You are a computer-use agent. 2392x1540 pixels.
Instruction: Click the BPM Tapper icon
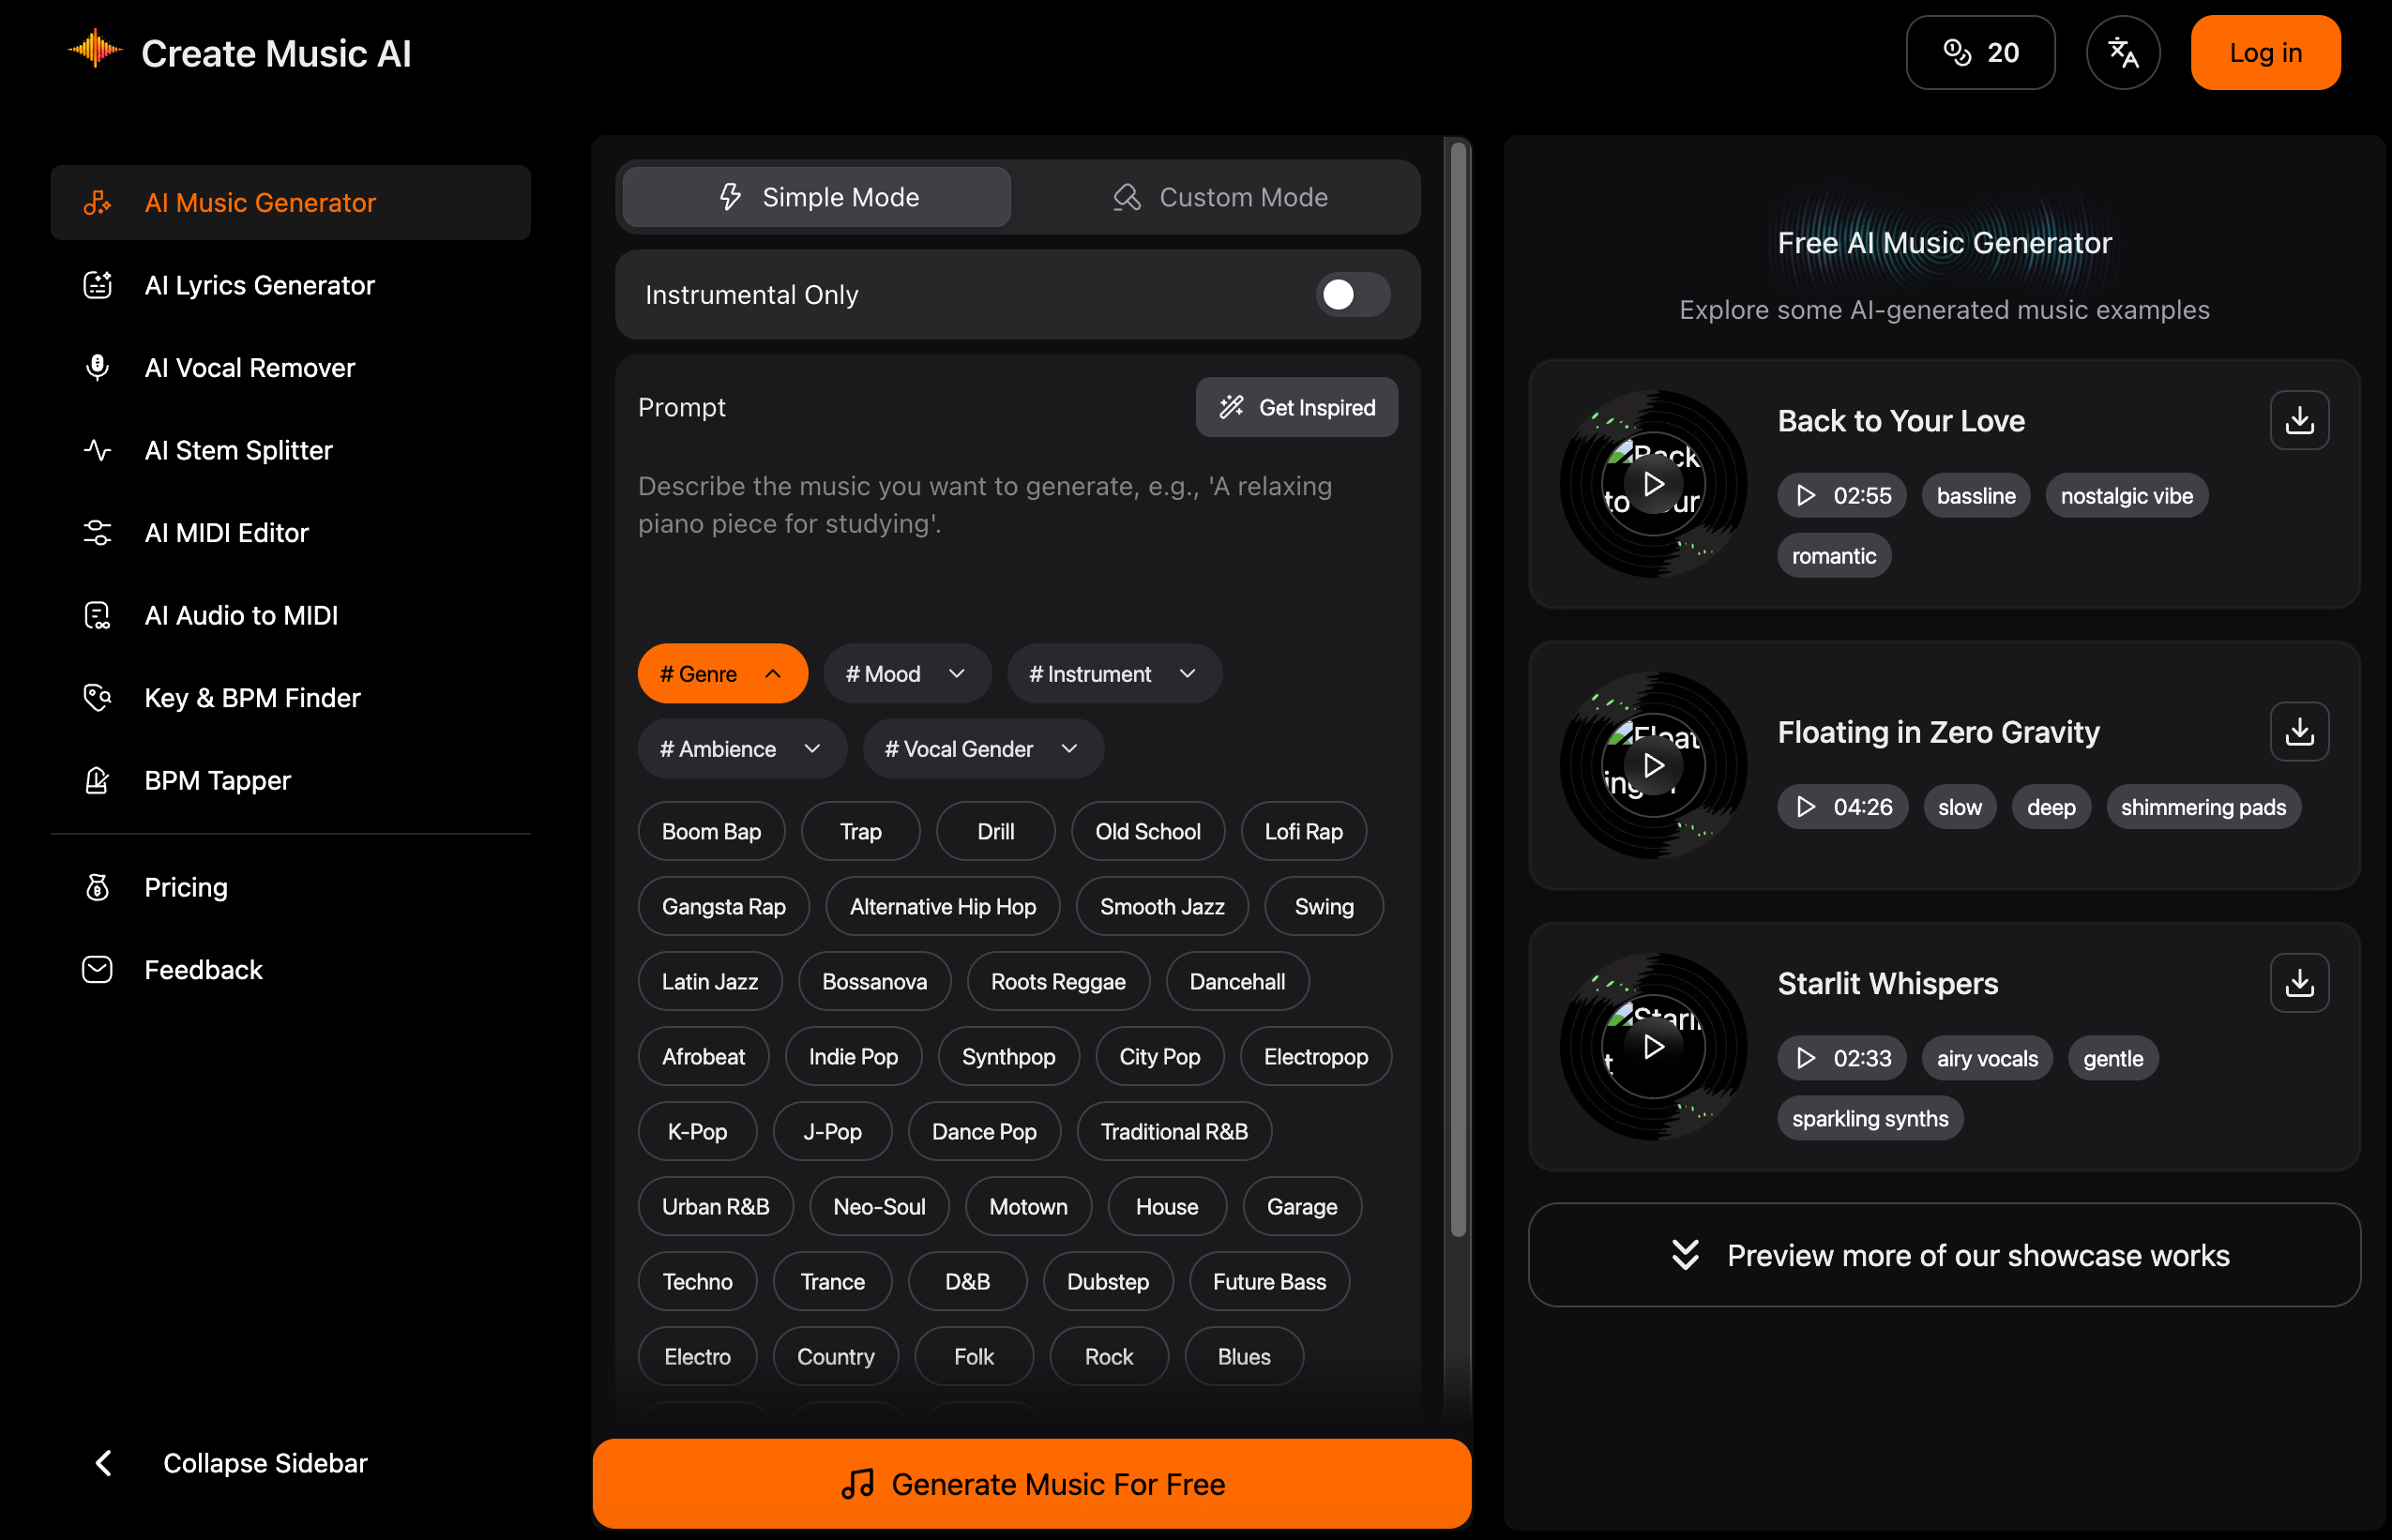[x=96, y=780]
